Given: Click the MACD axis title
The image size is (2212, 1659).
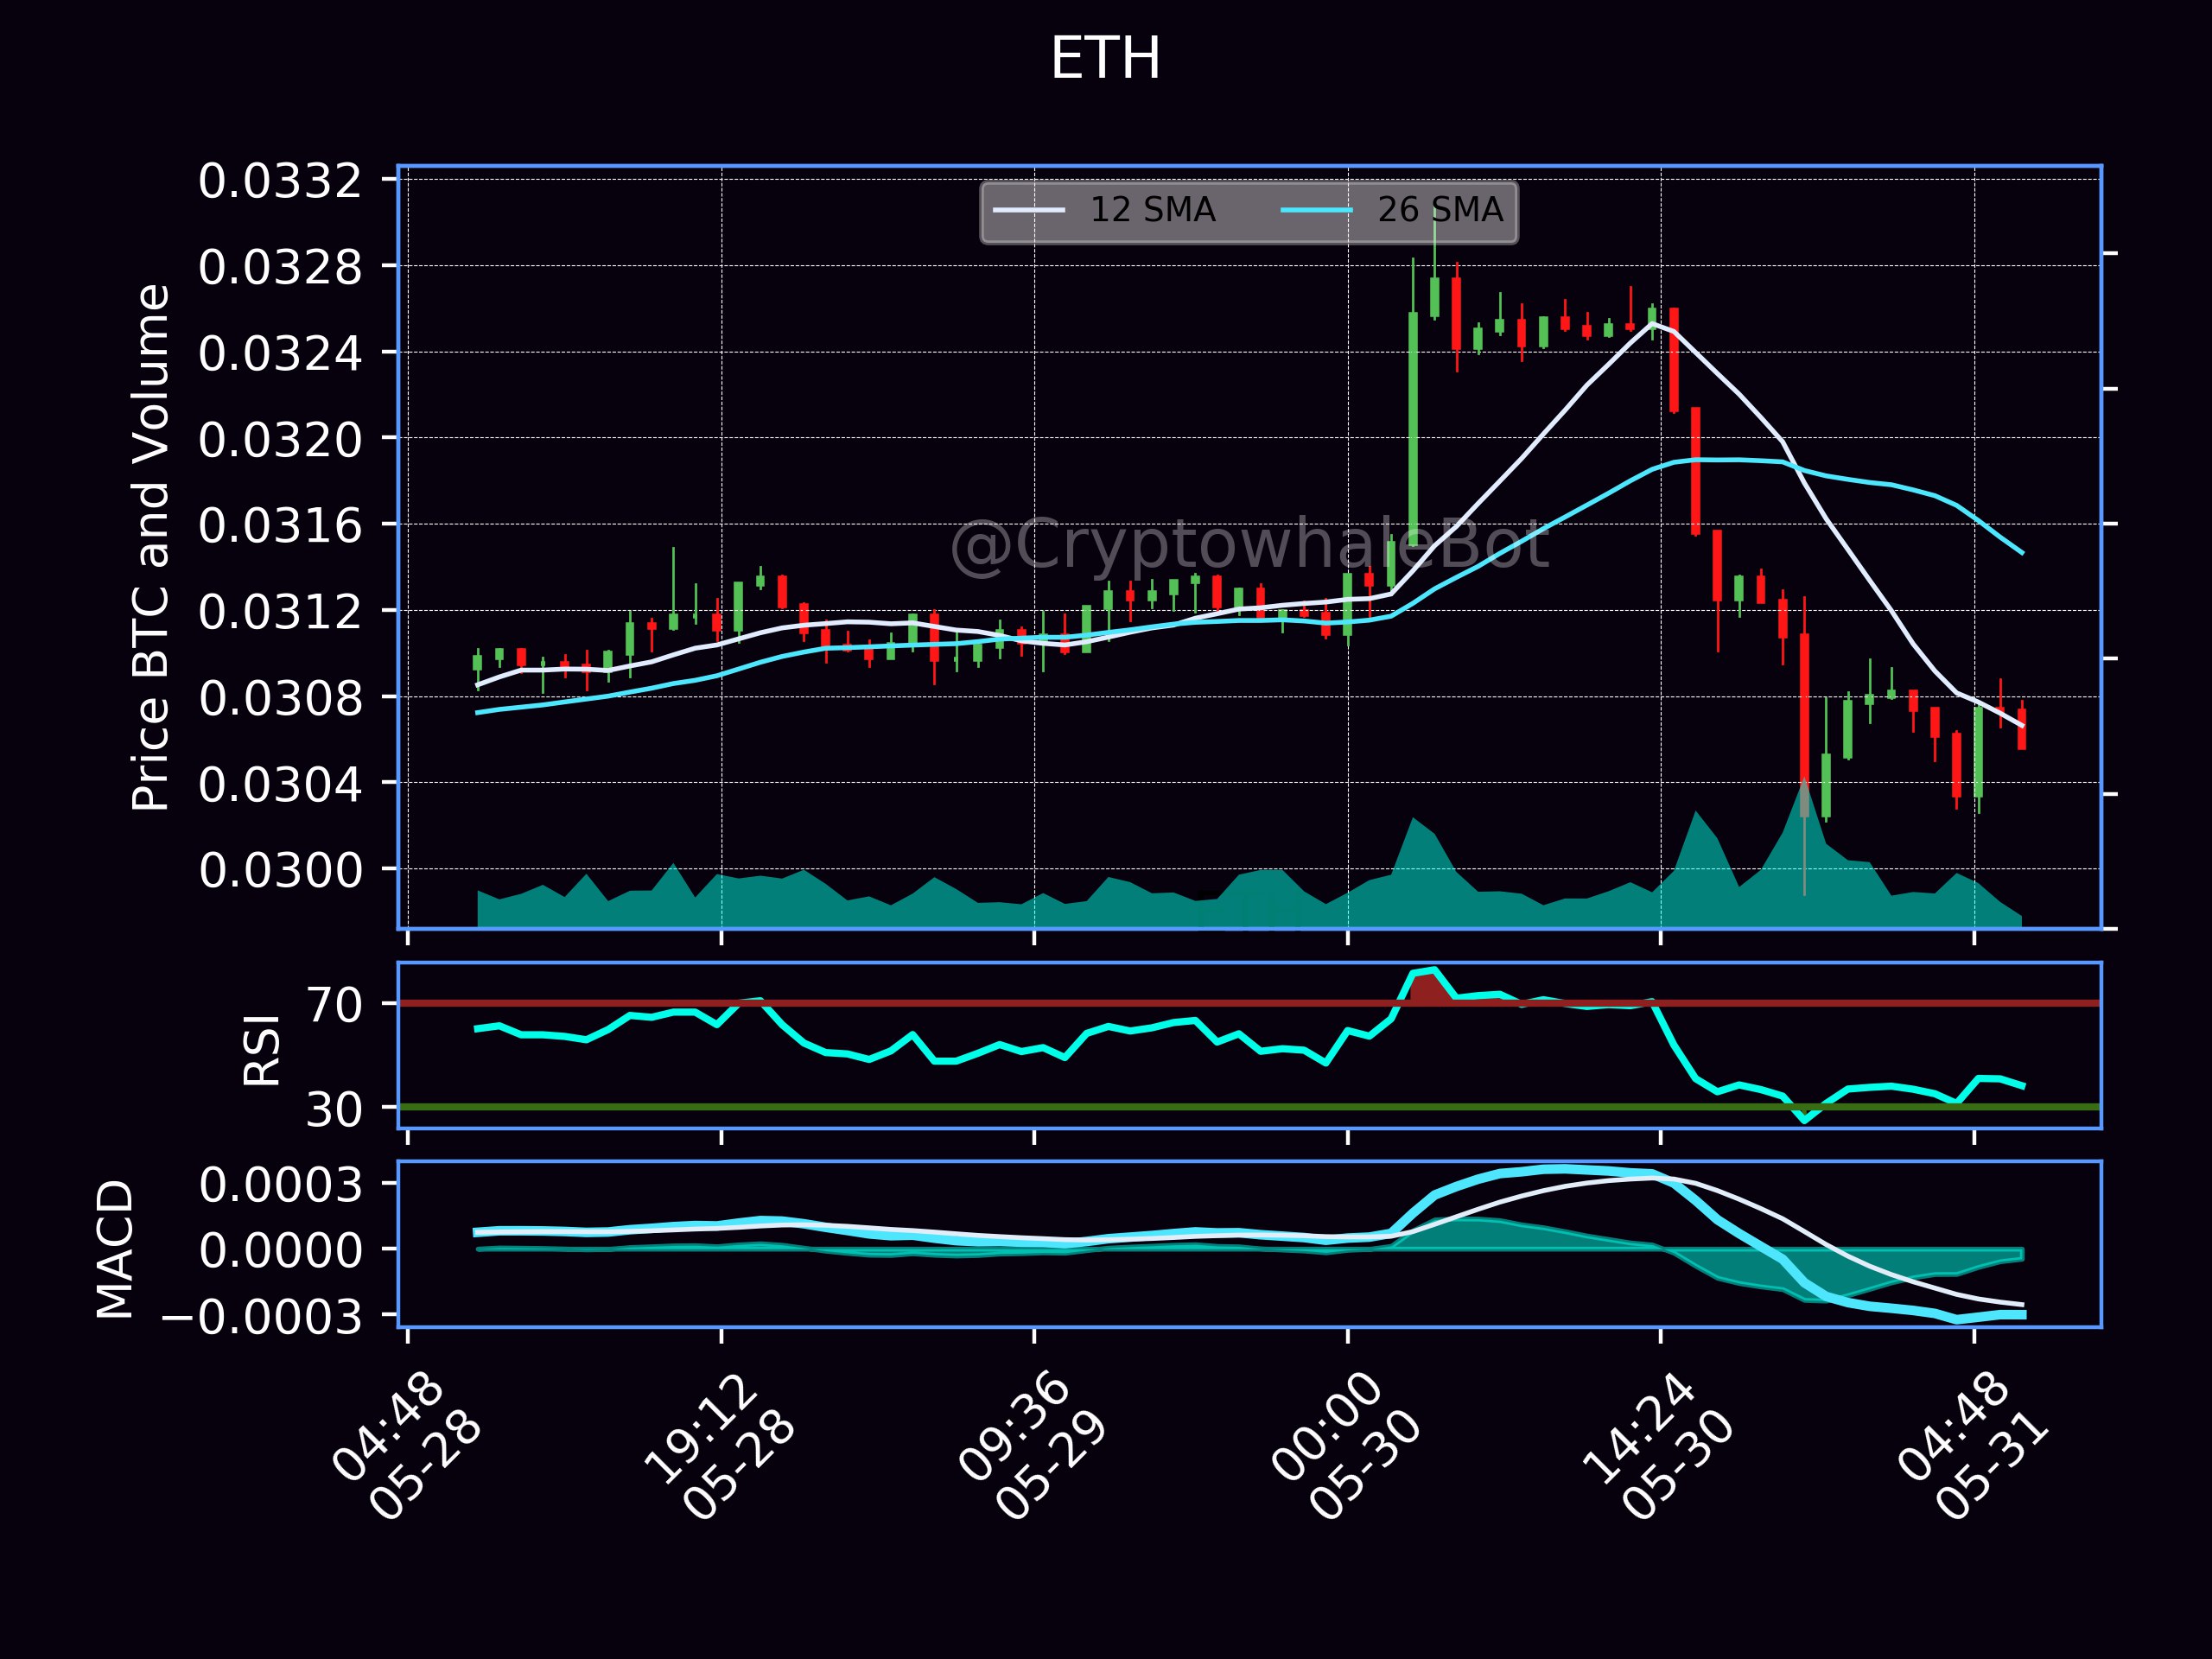Looking at the screenshot, I should click(x=115, y=1249).
